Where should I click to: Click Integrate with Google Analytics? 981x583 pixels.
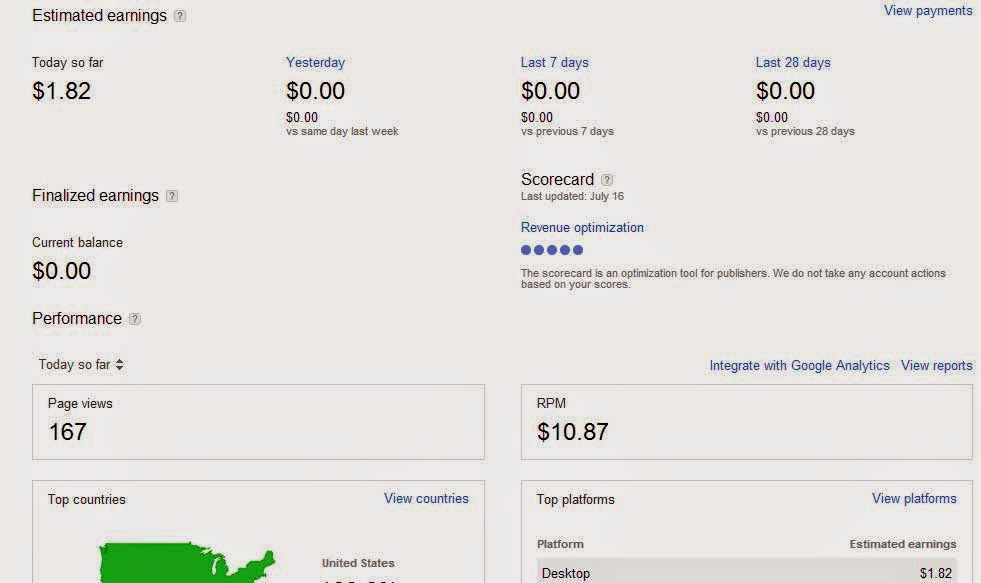click(799, 365)
